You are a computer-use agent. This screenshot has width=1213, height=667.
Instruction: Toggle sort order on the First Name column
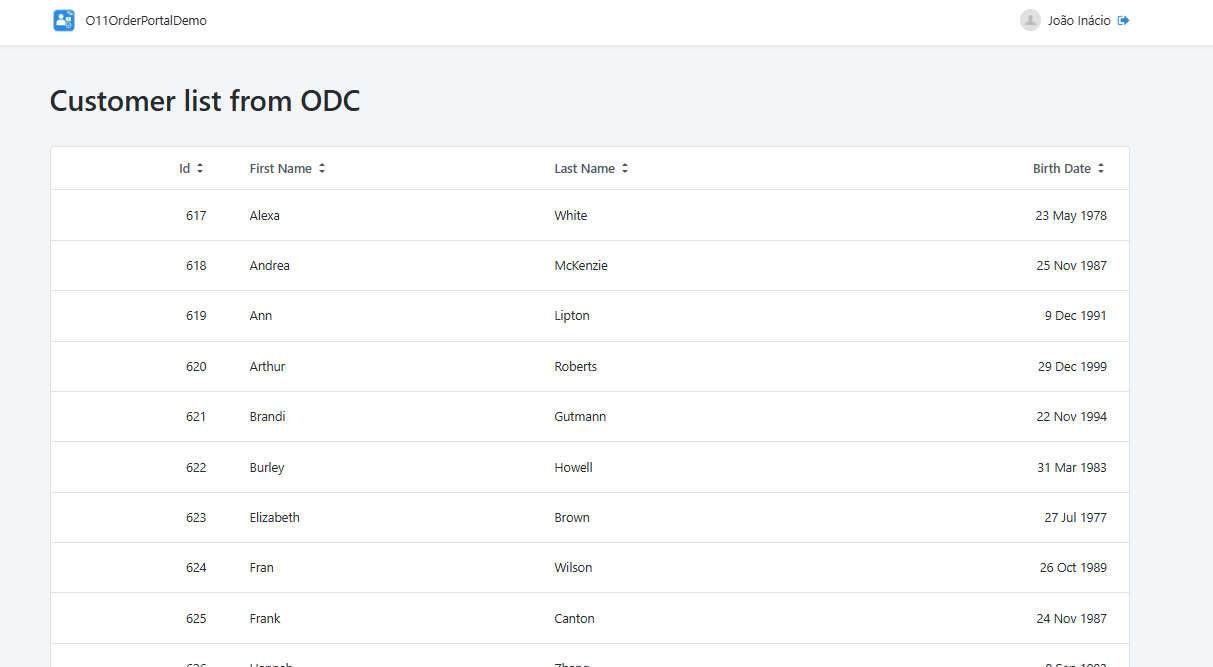pos(321,168)
